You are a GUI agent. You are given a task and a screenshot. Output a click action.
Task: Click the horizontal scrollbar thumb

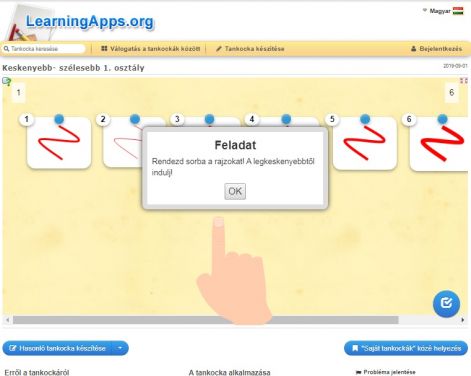coord(205,320)
